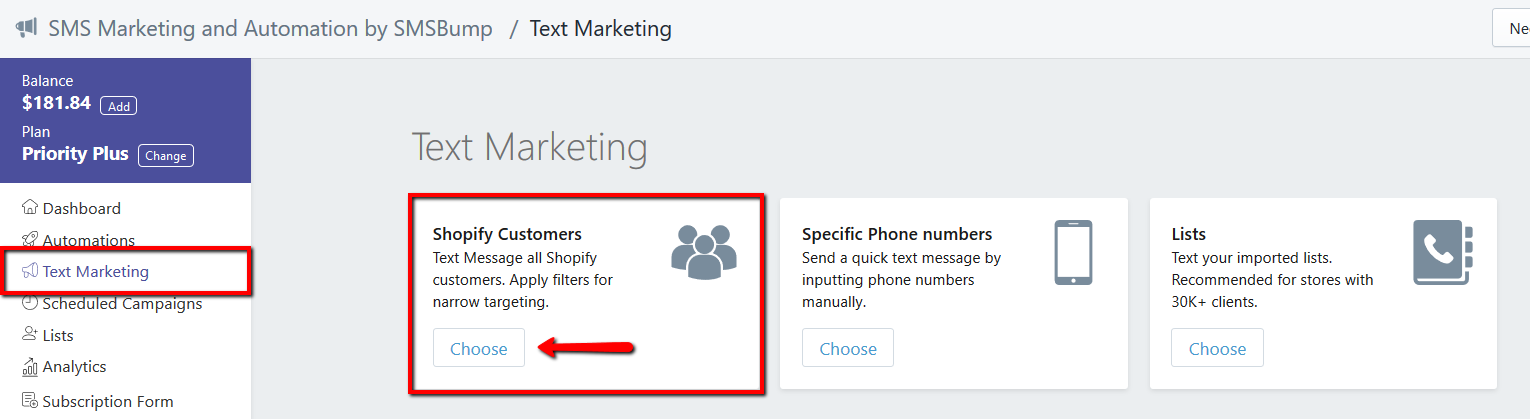Screen dimensions: 1530x419
Task: Click the Subscription Form document icon
Action: coord(30,401)
